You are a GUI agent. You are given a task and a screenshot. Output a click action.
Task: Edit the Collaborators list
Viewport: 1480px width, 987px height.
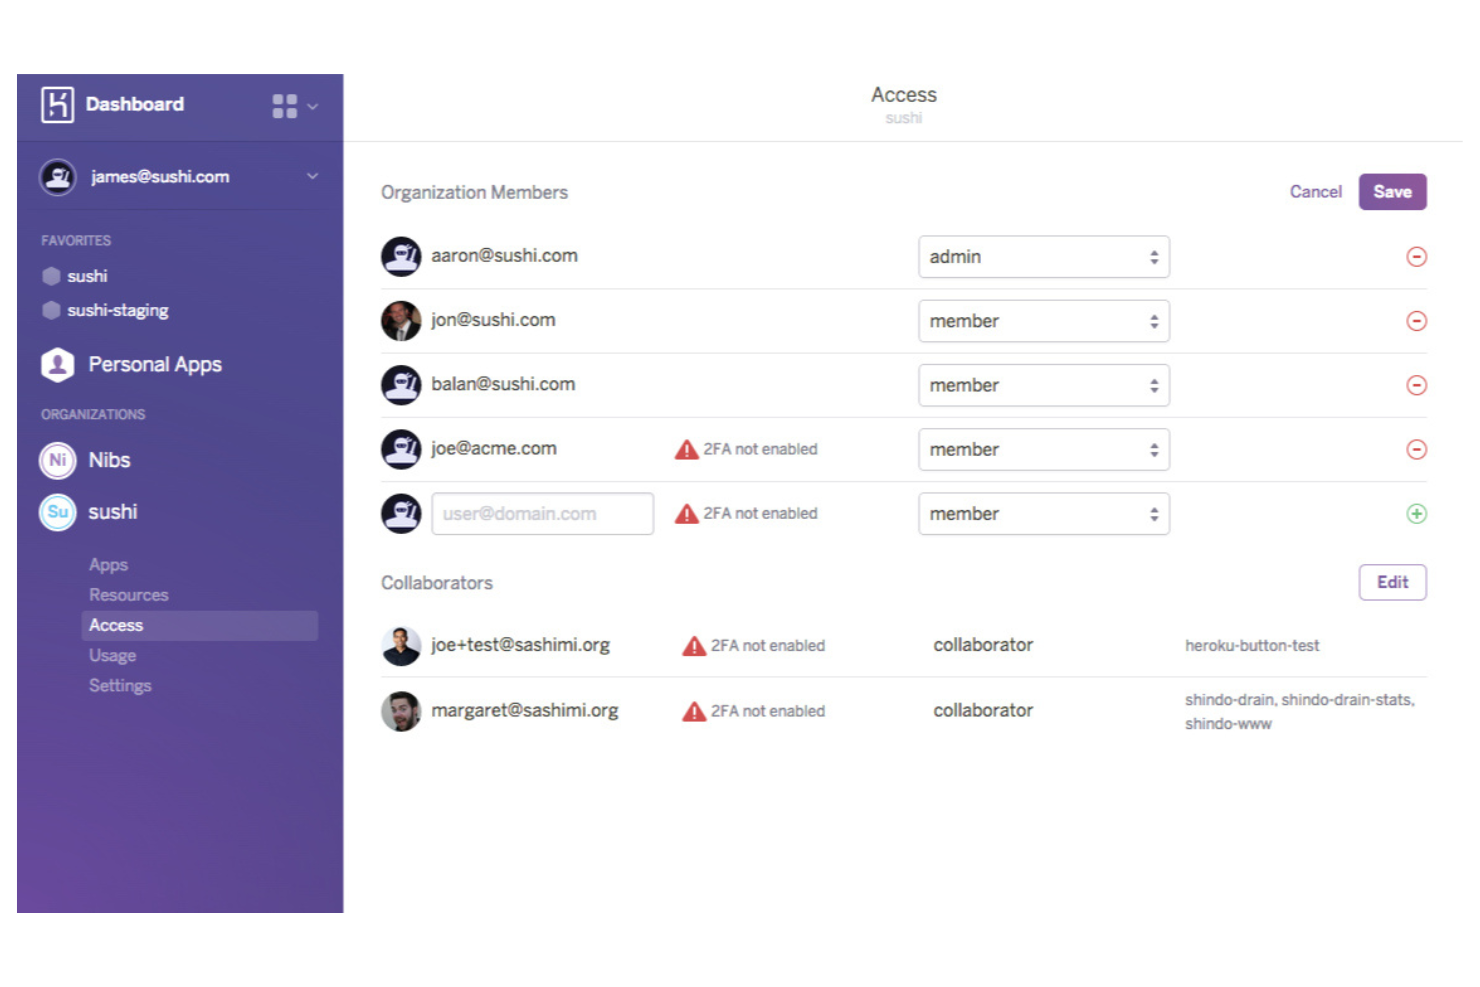click(1392, 582)
